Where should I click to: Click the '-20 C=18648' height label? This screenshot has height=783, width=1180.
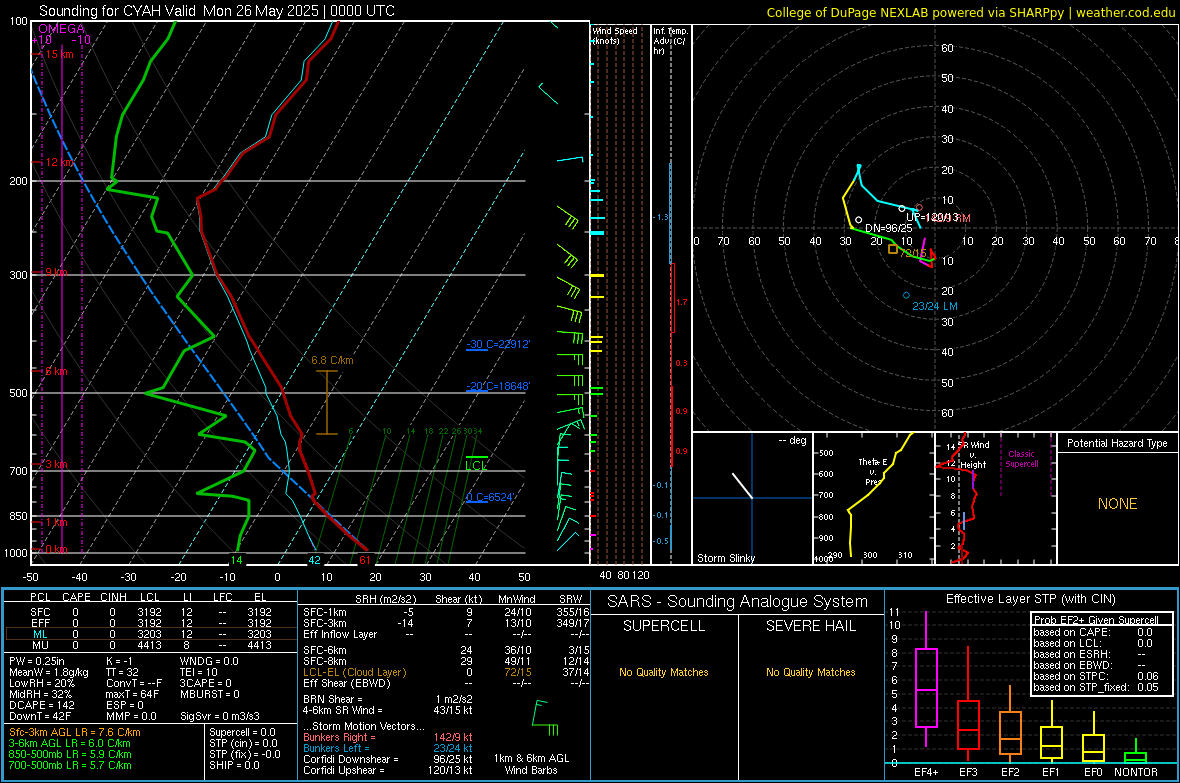pos(498,386)
